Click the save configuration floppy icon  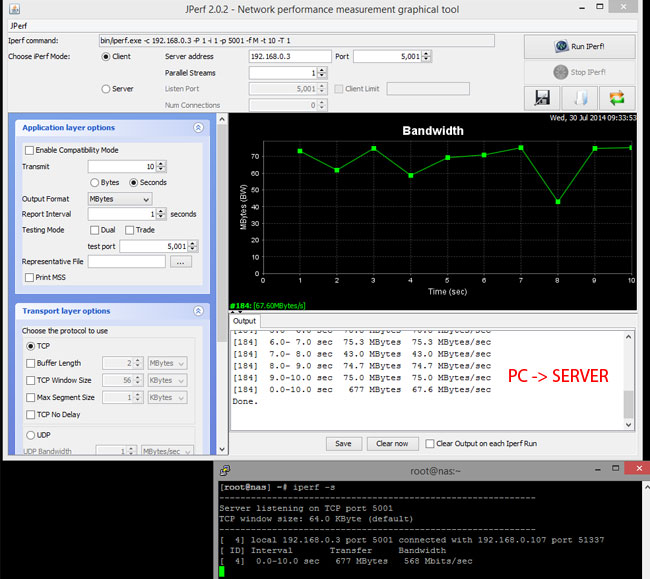542,98
